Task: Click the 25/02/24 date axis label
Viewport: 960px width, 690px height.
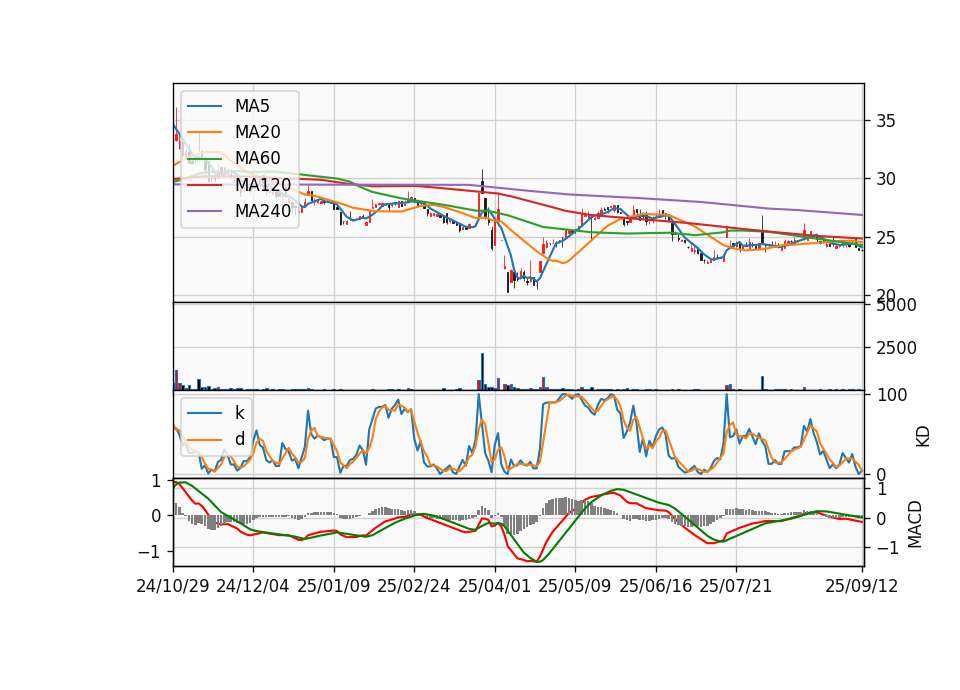Action: tap(414, 586)
